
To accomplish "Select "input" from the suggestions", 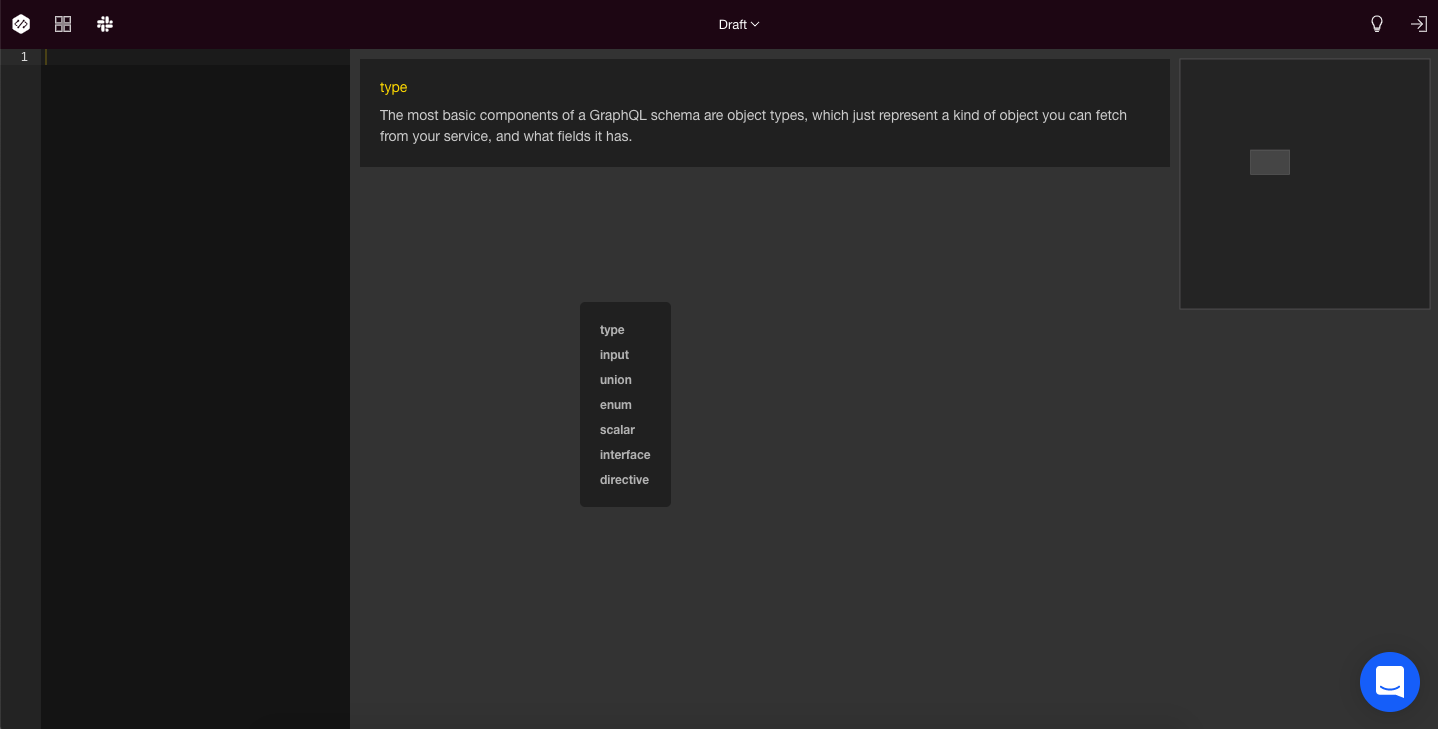I will click(x=614, y=355).
